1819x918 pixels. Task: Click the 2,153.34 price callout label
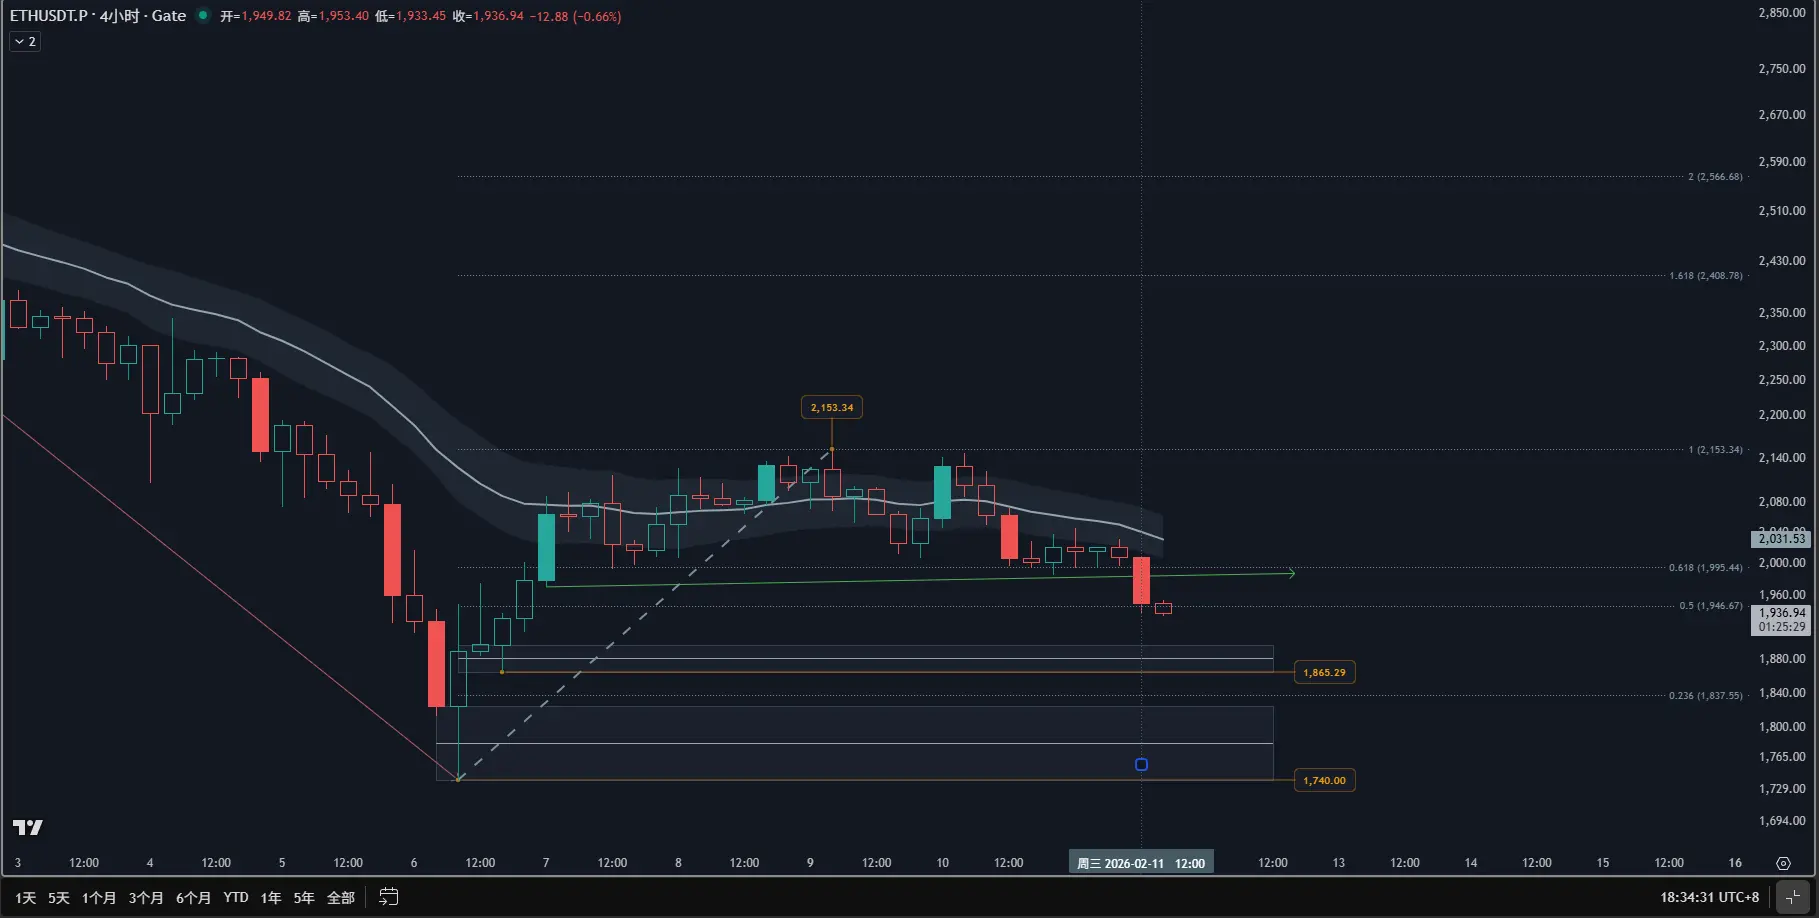832,407
